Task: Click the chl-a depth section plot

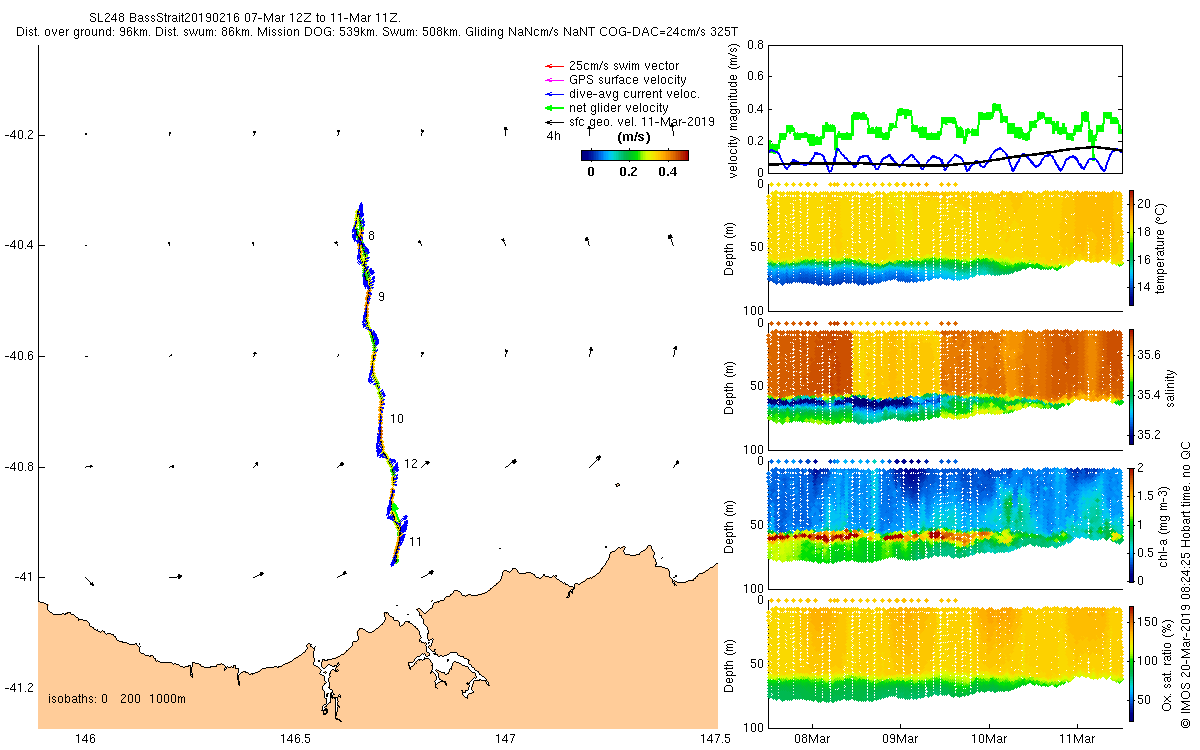Action: (x=944, y=516)
